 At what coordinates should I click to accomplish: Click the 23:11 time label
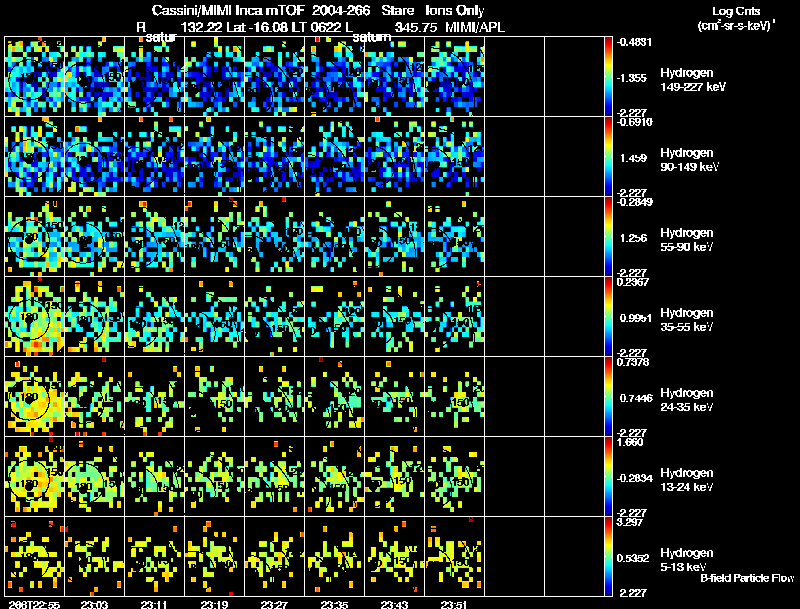click(x=154, y=605)
